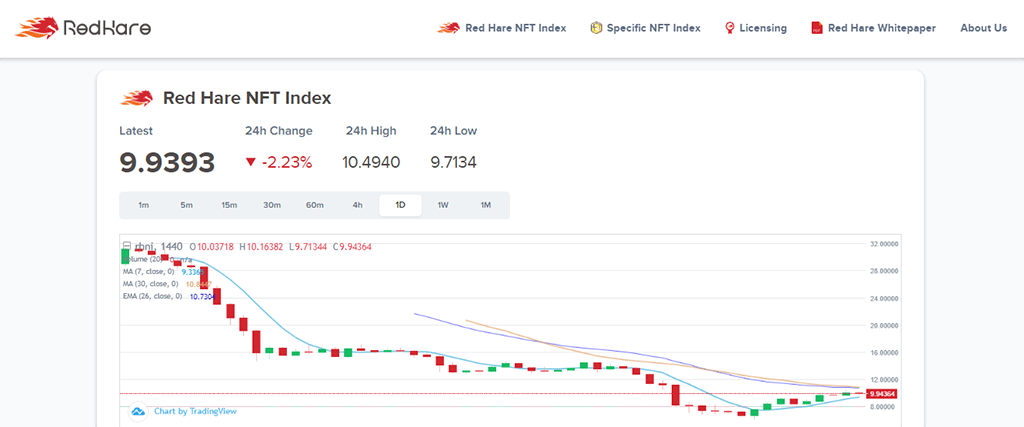
Task: Click the red PDF icon beside Whitepaper
Action: click(816, 28)
